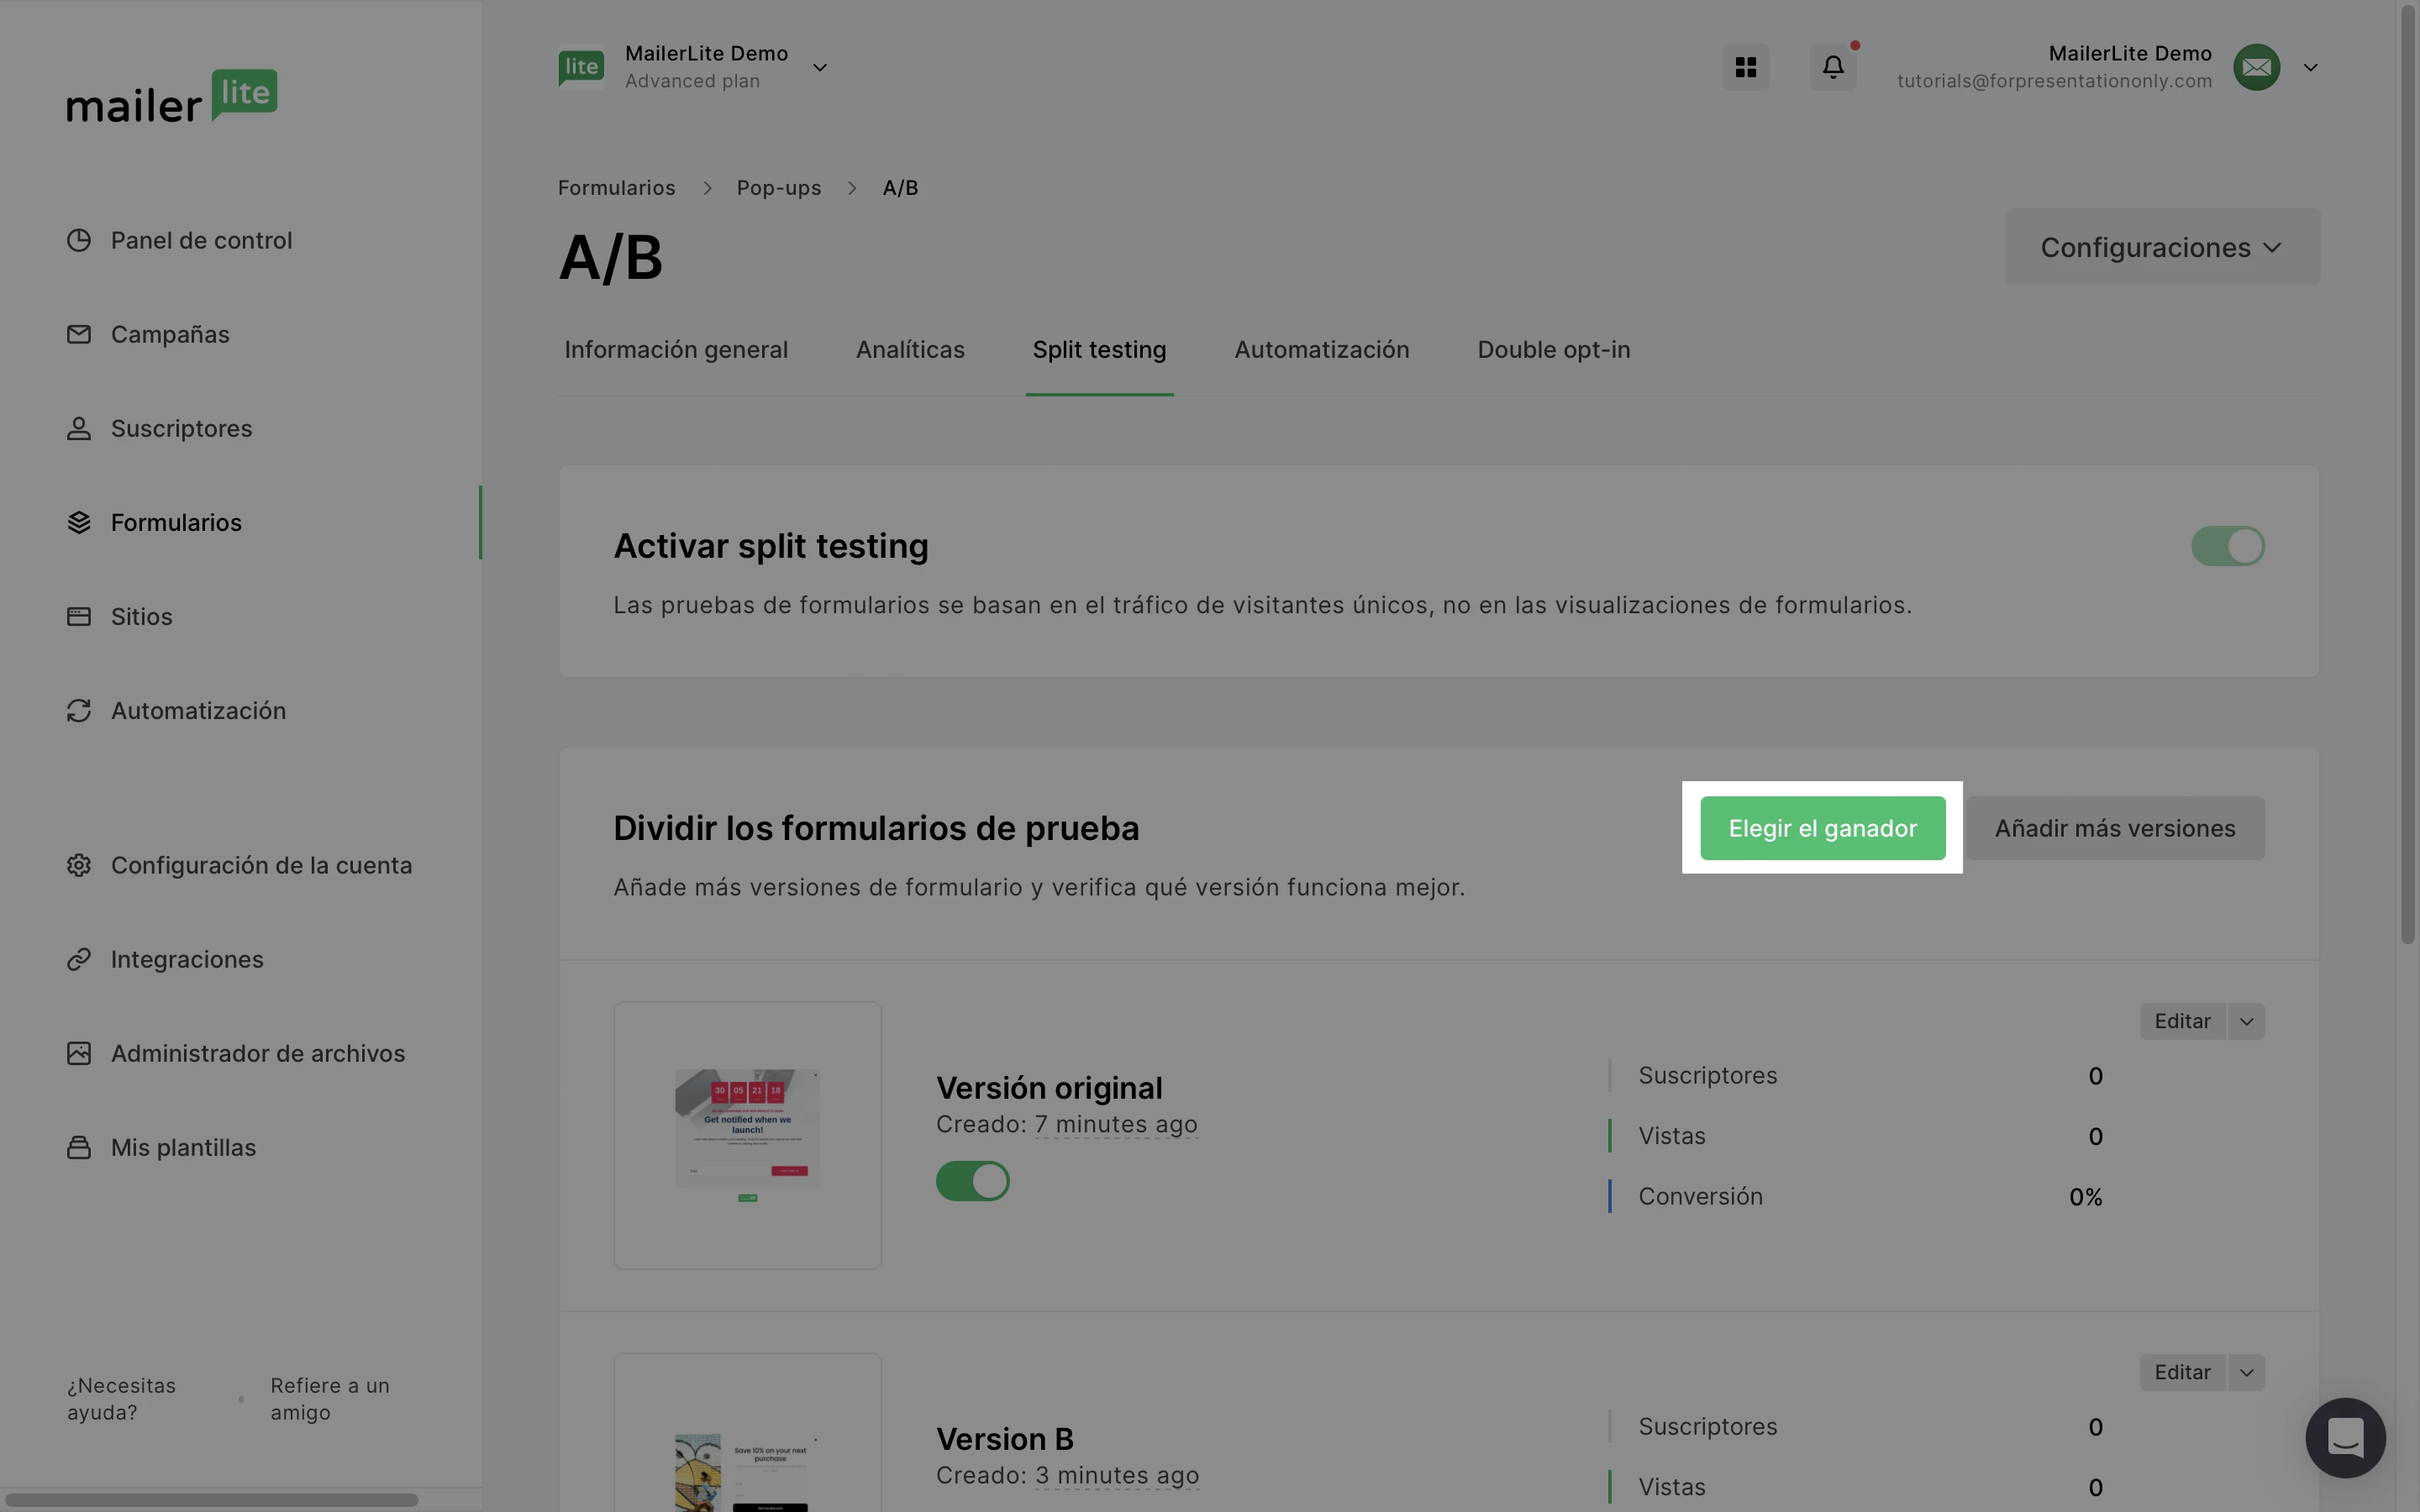Click the Integraciones link icon
Image resolution: width=2420 pixels, height=1512 pixels.
tap(79, 960)
